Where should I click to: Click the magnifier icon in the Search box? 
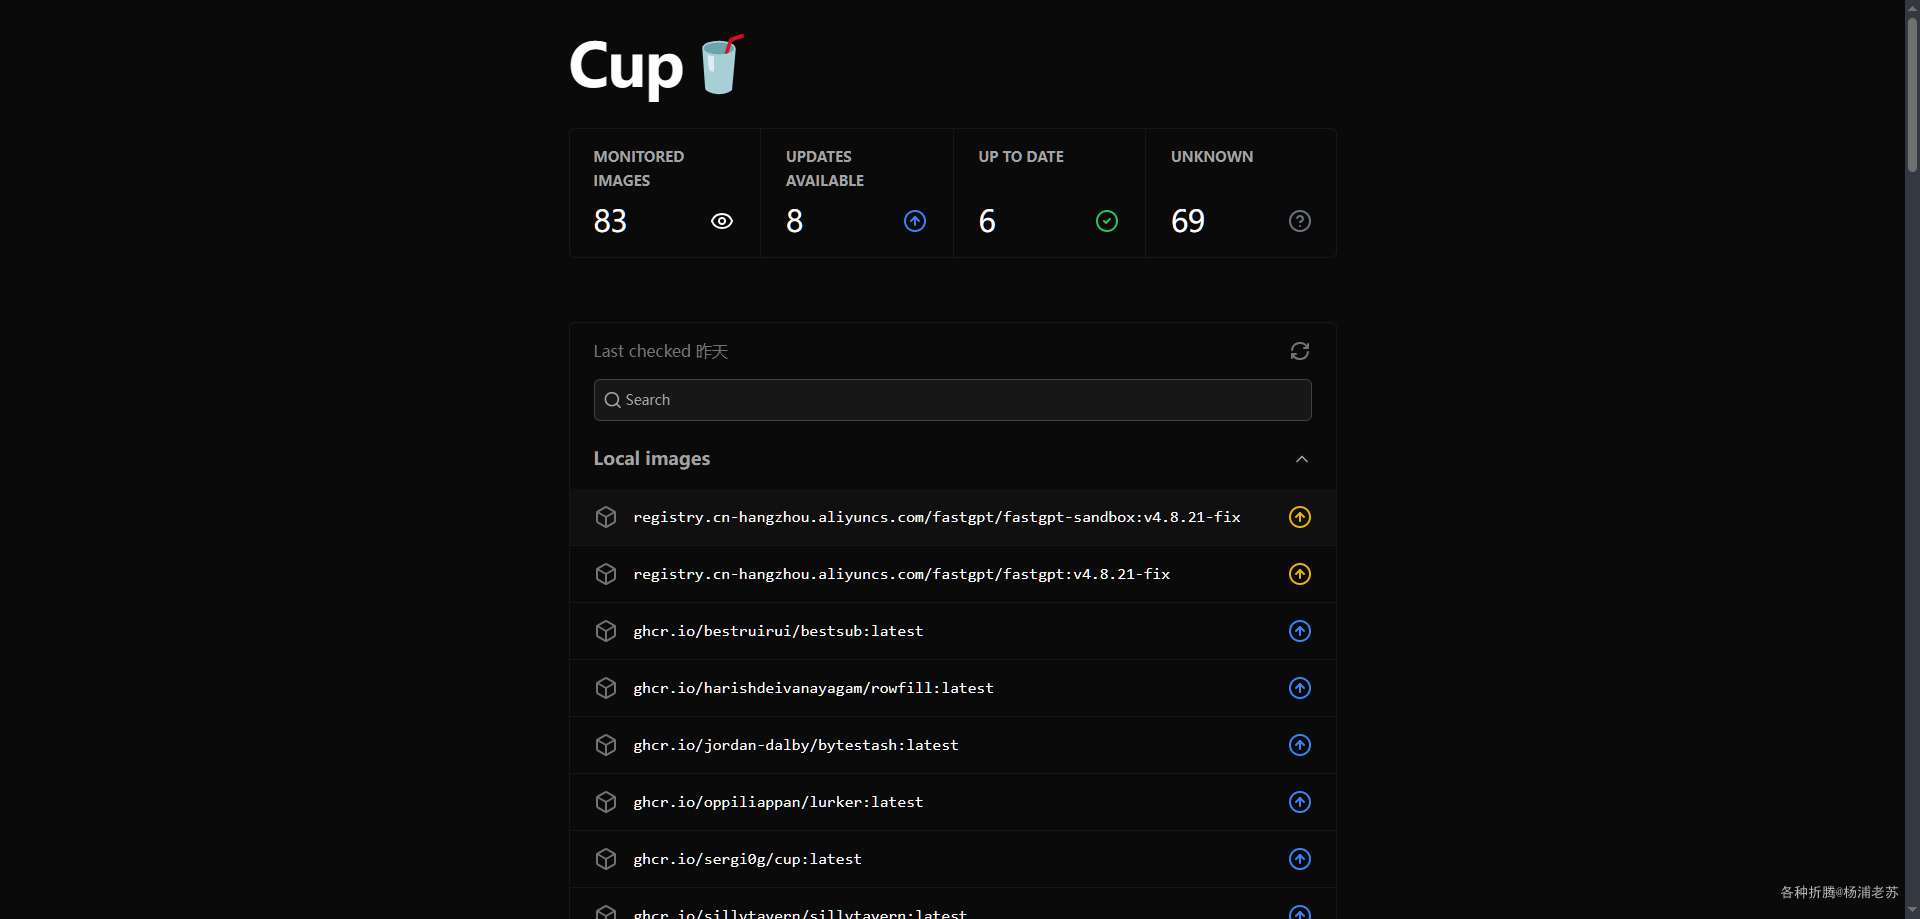613,400
